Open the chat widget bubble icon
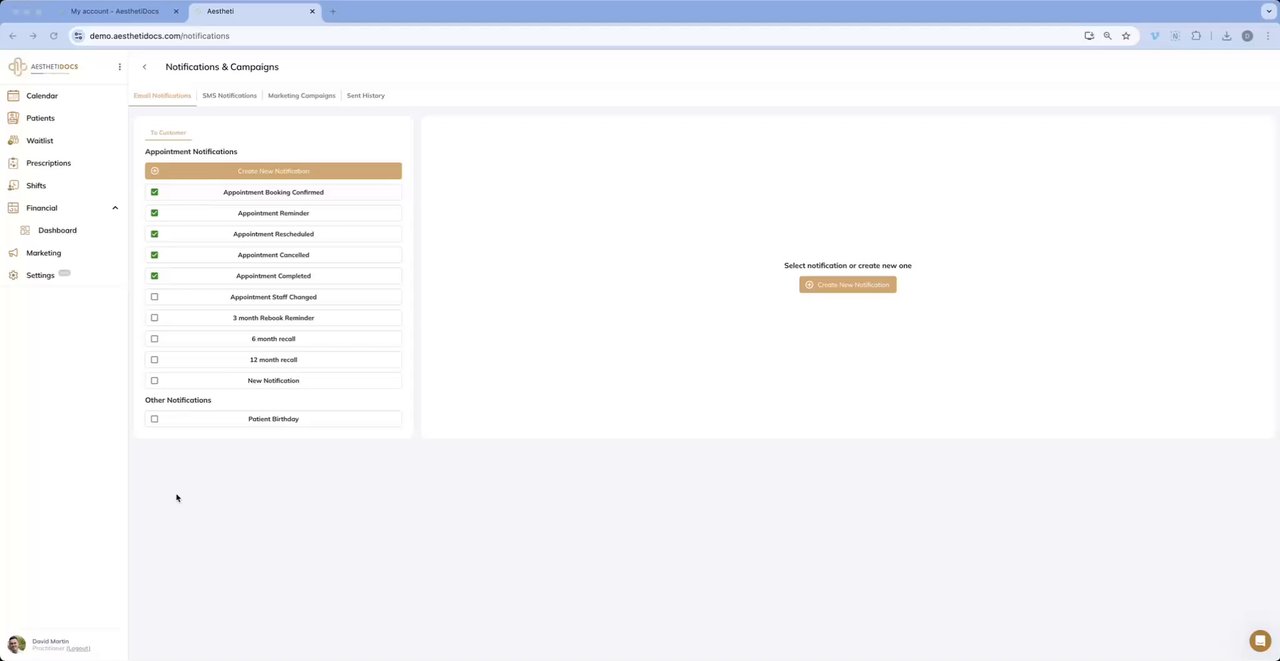 pyautogui.click(x=1259, y=641)
